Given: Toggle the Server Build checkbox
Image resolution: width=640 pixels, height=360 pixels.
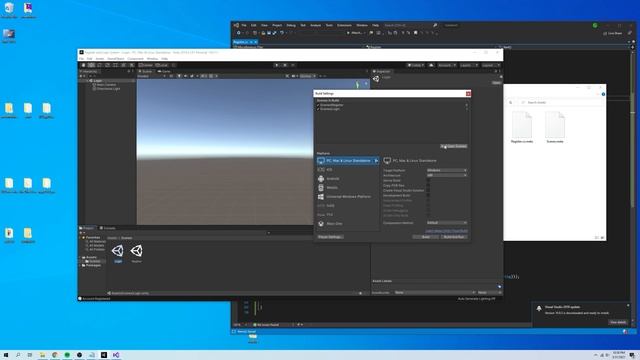Looking at the screenshot, I should coord(428,180).
